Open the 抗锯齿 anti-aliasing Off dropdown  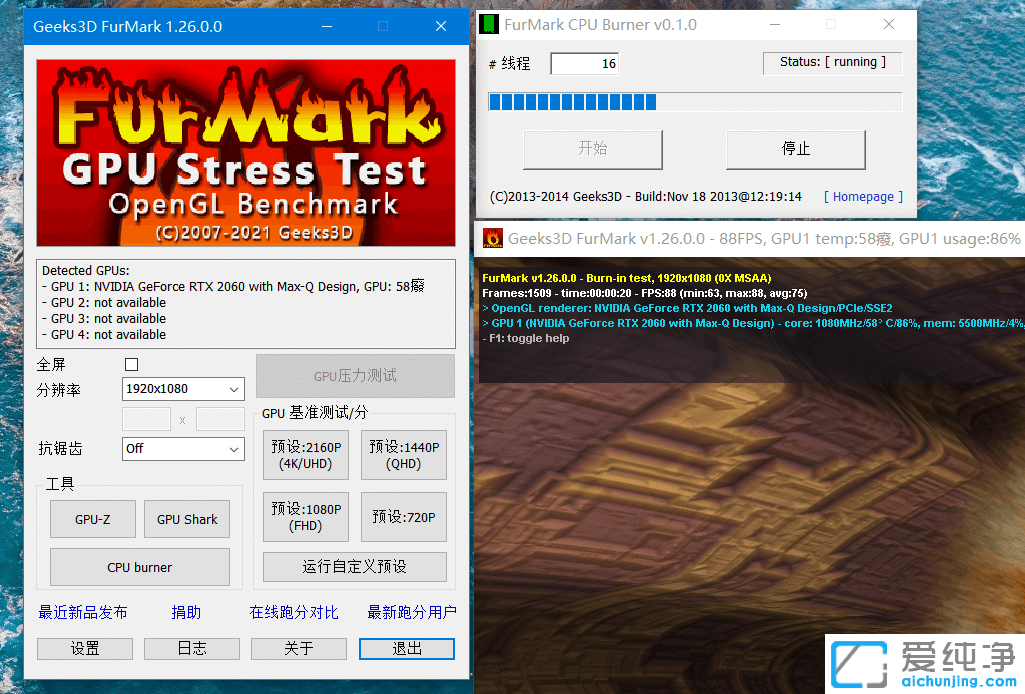click(x=183, y=449)
